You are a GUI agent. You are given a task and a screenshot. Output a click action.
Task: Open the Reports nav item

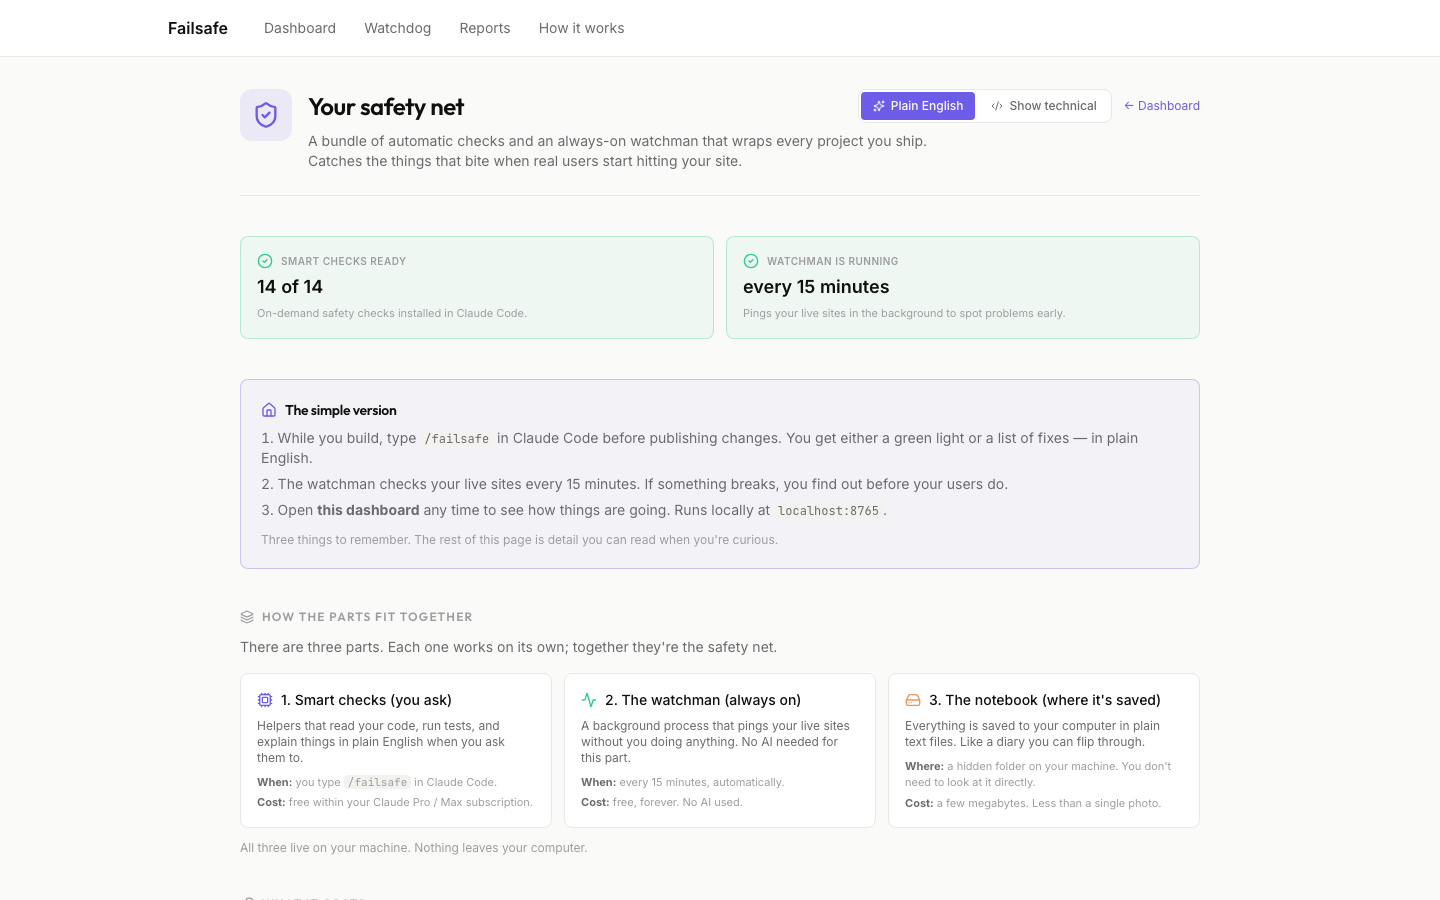485,28
